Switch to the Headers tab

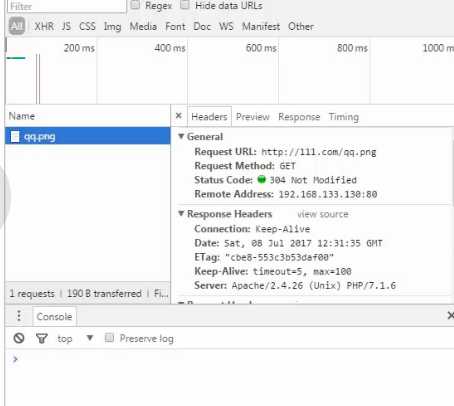pyautogui.click(x=209, y=117)
